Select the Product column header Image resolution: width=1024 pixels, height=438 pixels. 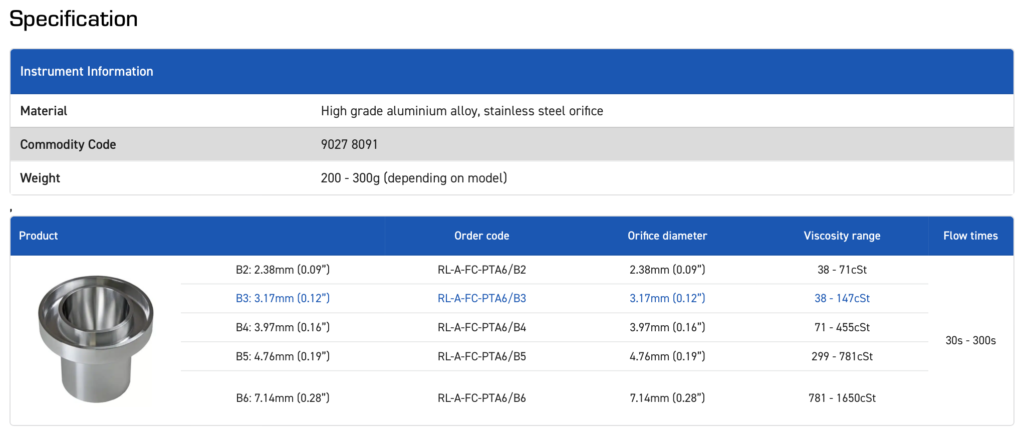tap(39, 236)
